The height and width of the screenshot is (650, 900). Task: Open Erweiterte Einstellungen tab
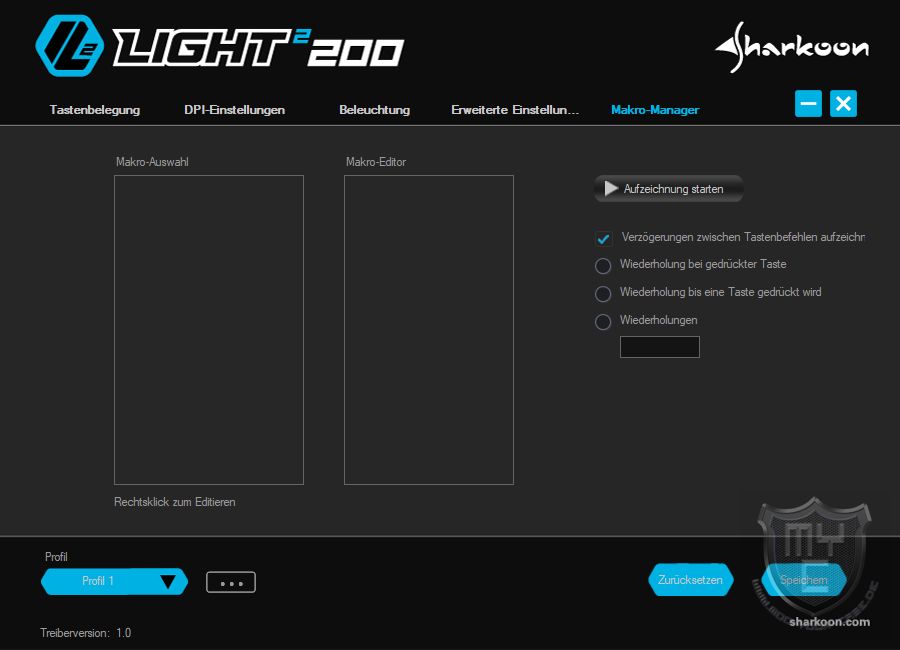coord(515,110)
